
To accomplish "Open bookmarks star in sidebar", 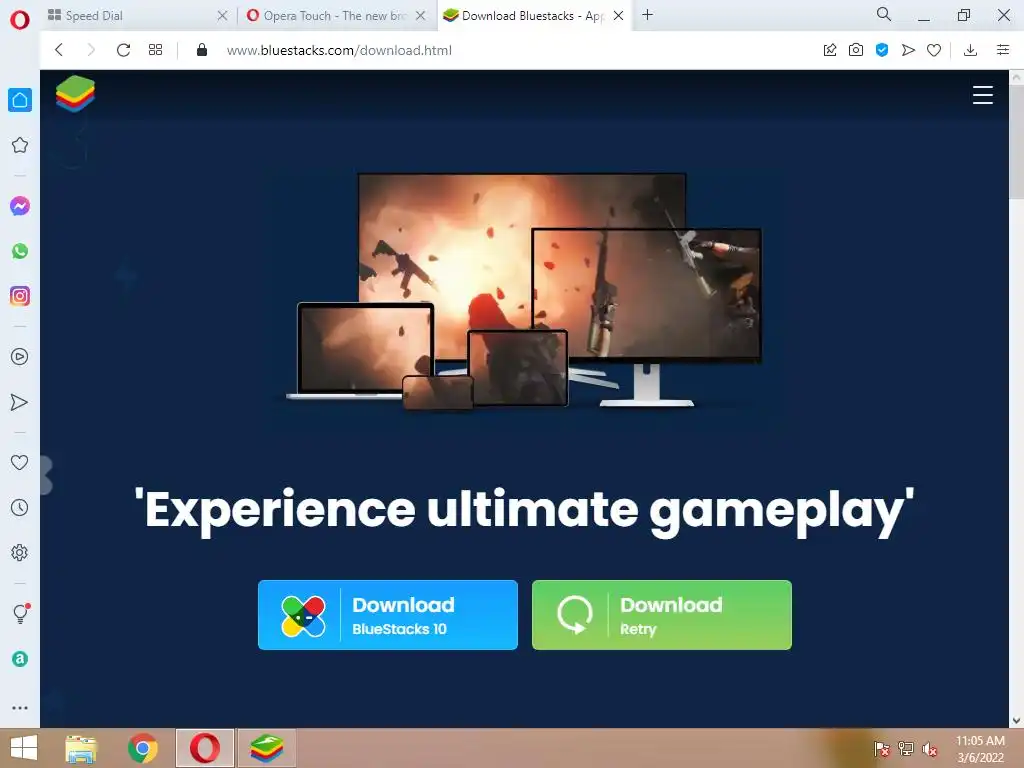I will point(20,145).
